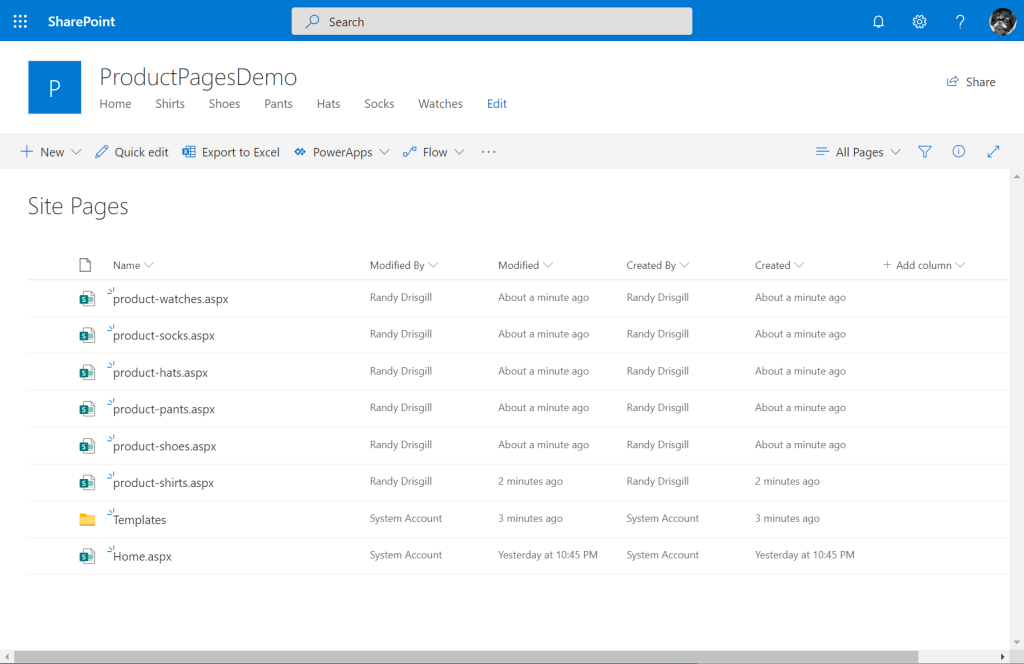Go to the Watches navigation tab

click(440, 104)
